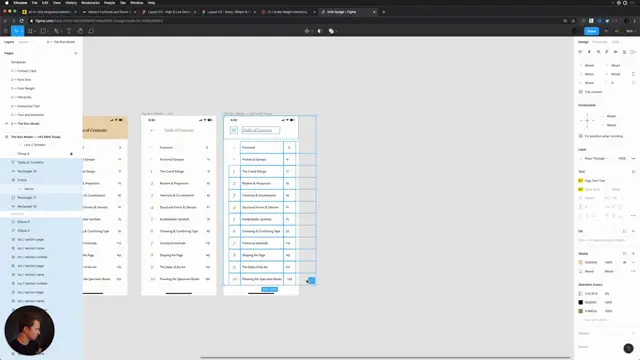Click the Use as Mask icon
This screenshot has width=640, height=360.
(x=320, y=31)
